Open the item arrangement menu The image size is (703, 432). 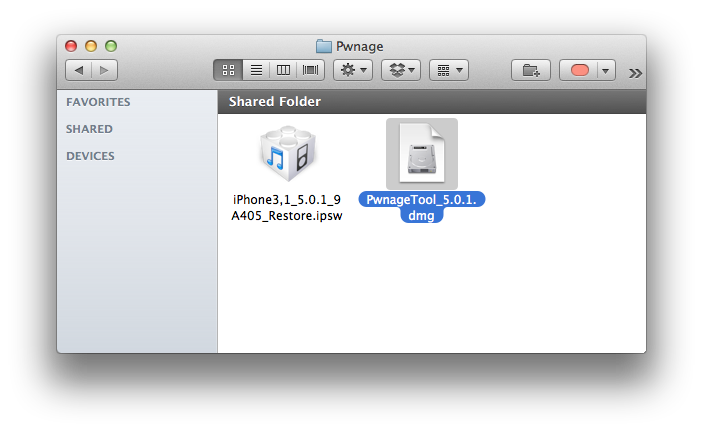[x=448, y=70]
